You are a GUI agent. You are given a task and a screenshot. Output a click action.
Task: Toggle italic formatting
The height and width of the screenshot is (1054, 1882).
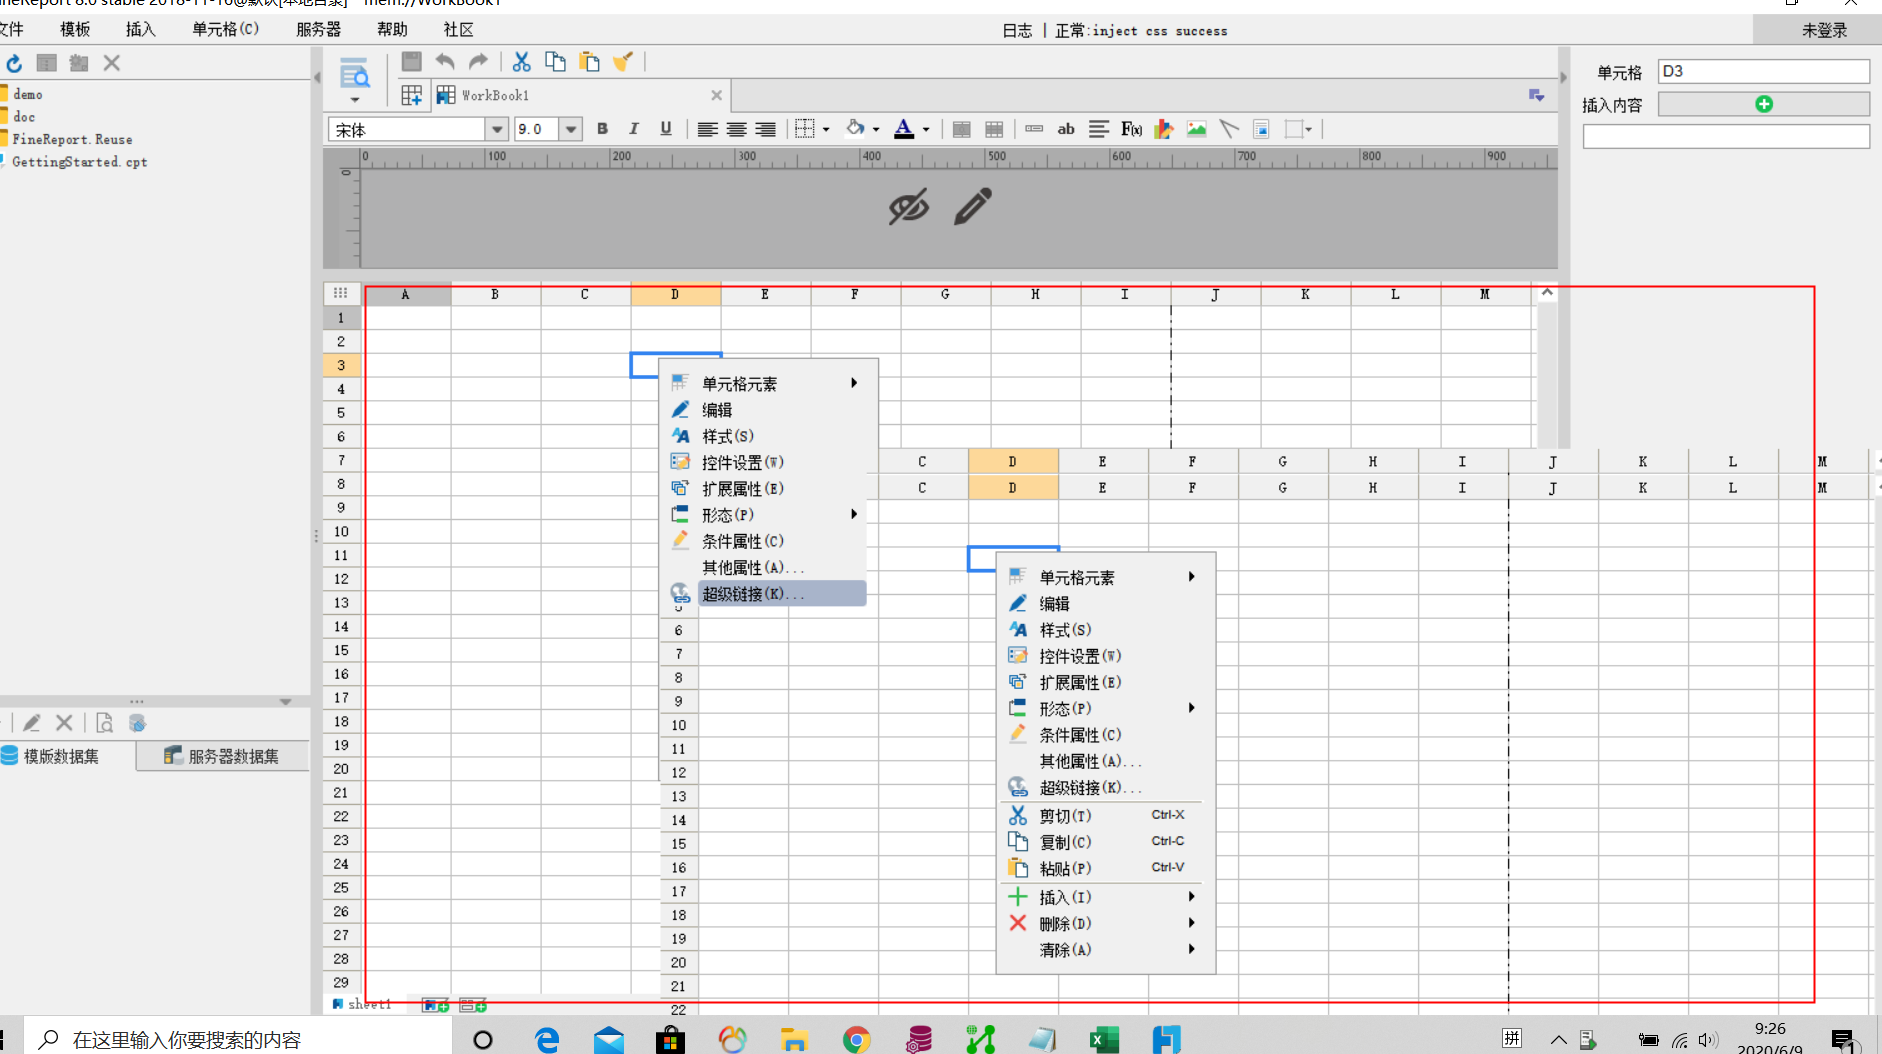click(x=633, y=129)
